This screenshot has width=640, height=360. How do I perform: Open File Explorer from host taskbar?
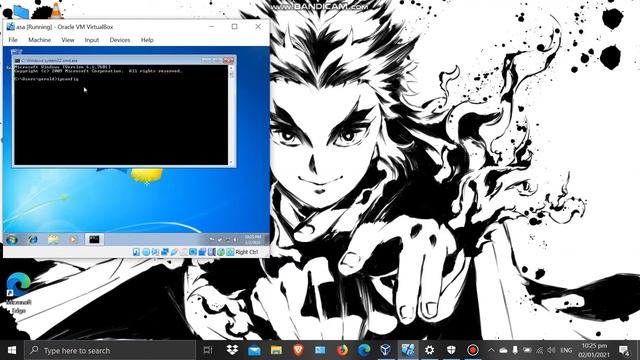[x=276, y=350]
